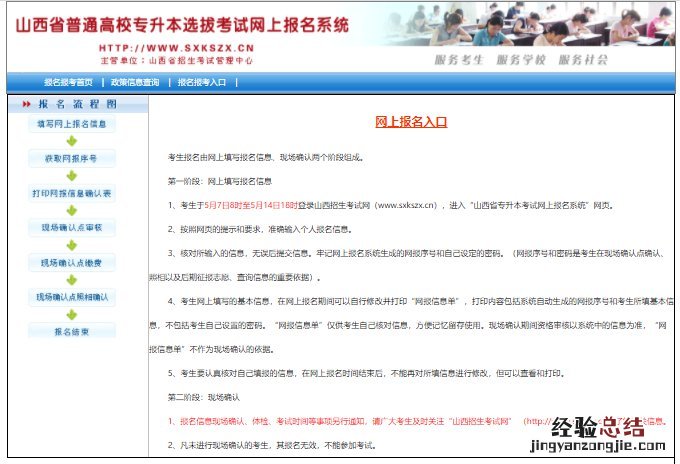Image resolution: width=680 pixels, height=464 pixels.
Task: Click the 填写网上报名信息 step button
Action: coord(72,124)
